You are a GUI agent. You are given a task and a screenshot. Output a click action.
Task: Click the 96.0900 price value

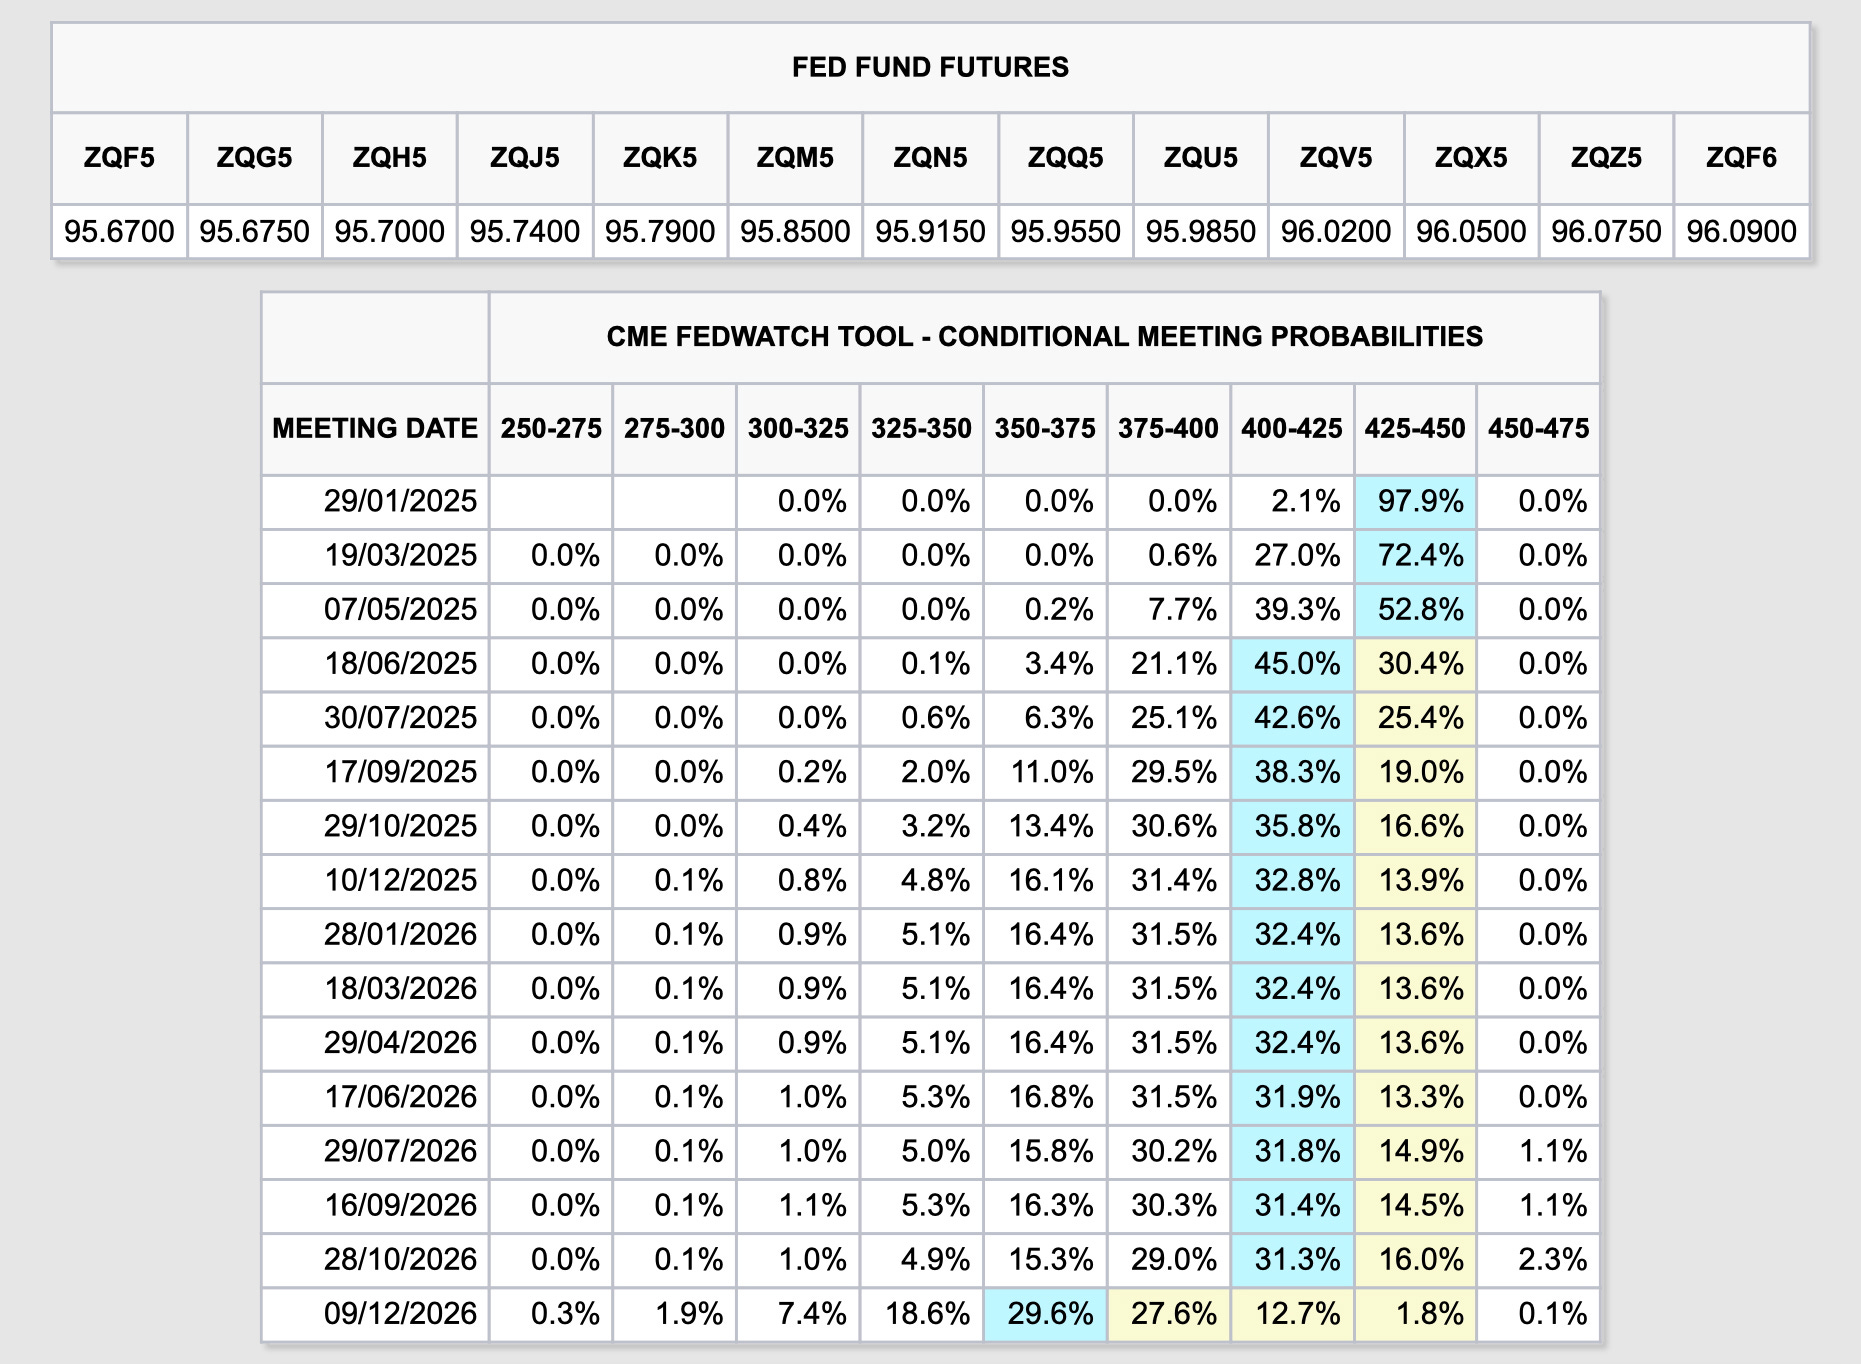pyautogui.click(x=1742, y=231)
